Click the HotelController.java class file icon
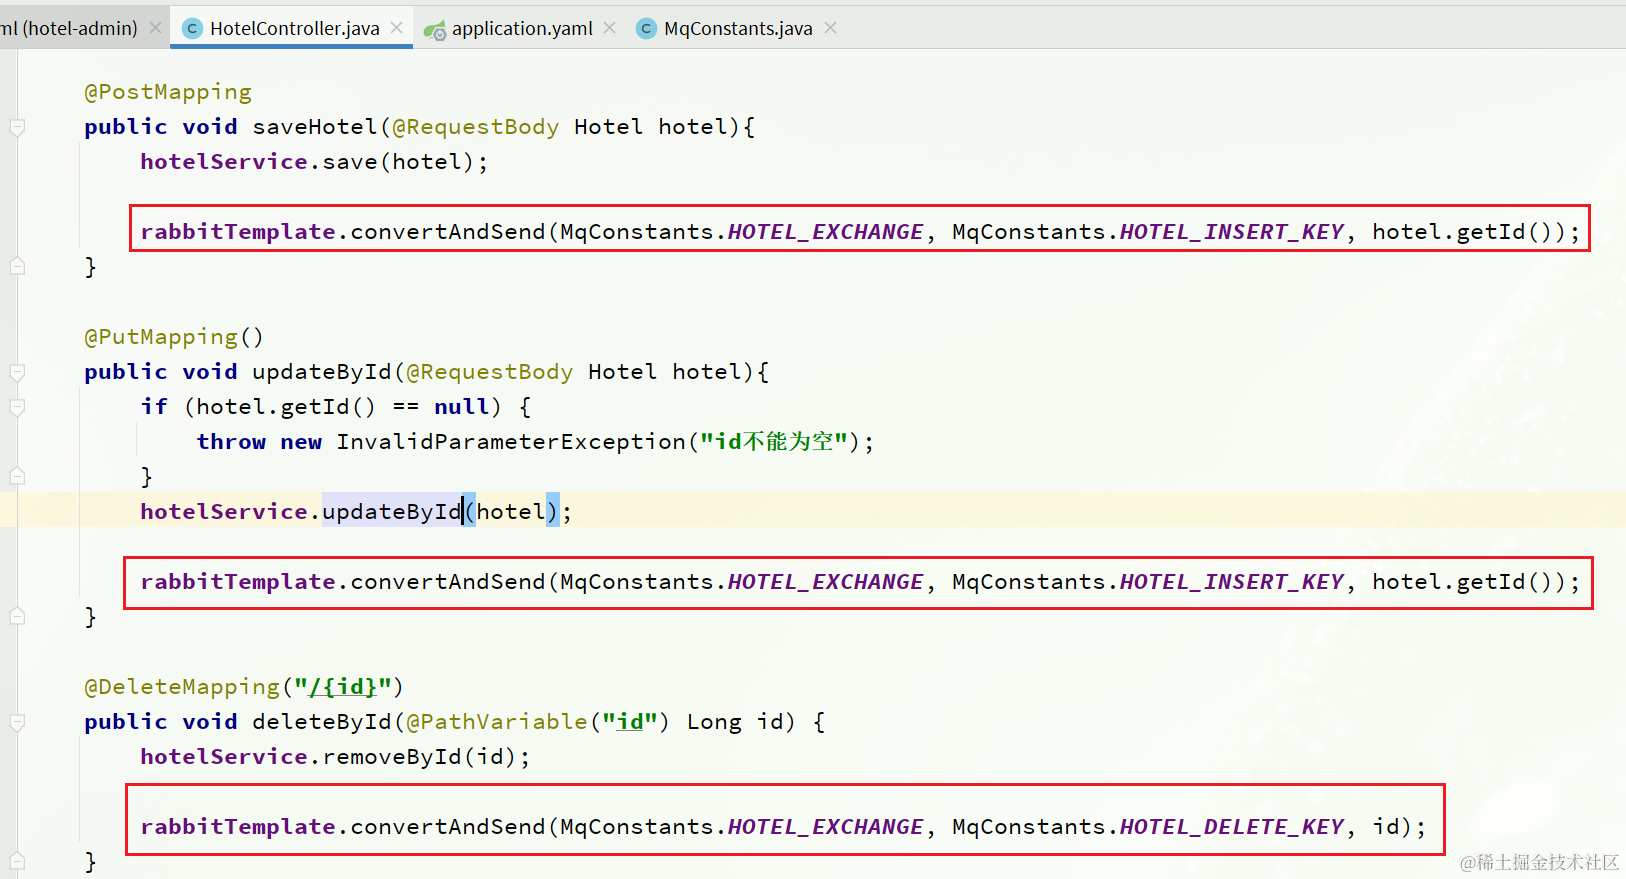Screen dimensions: 1626x879 click(192, 29)
